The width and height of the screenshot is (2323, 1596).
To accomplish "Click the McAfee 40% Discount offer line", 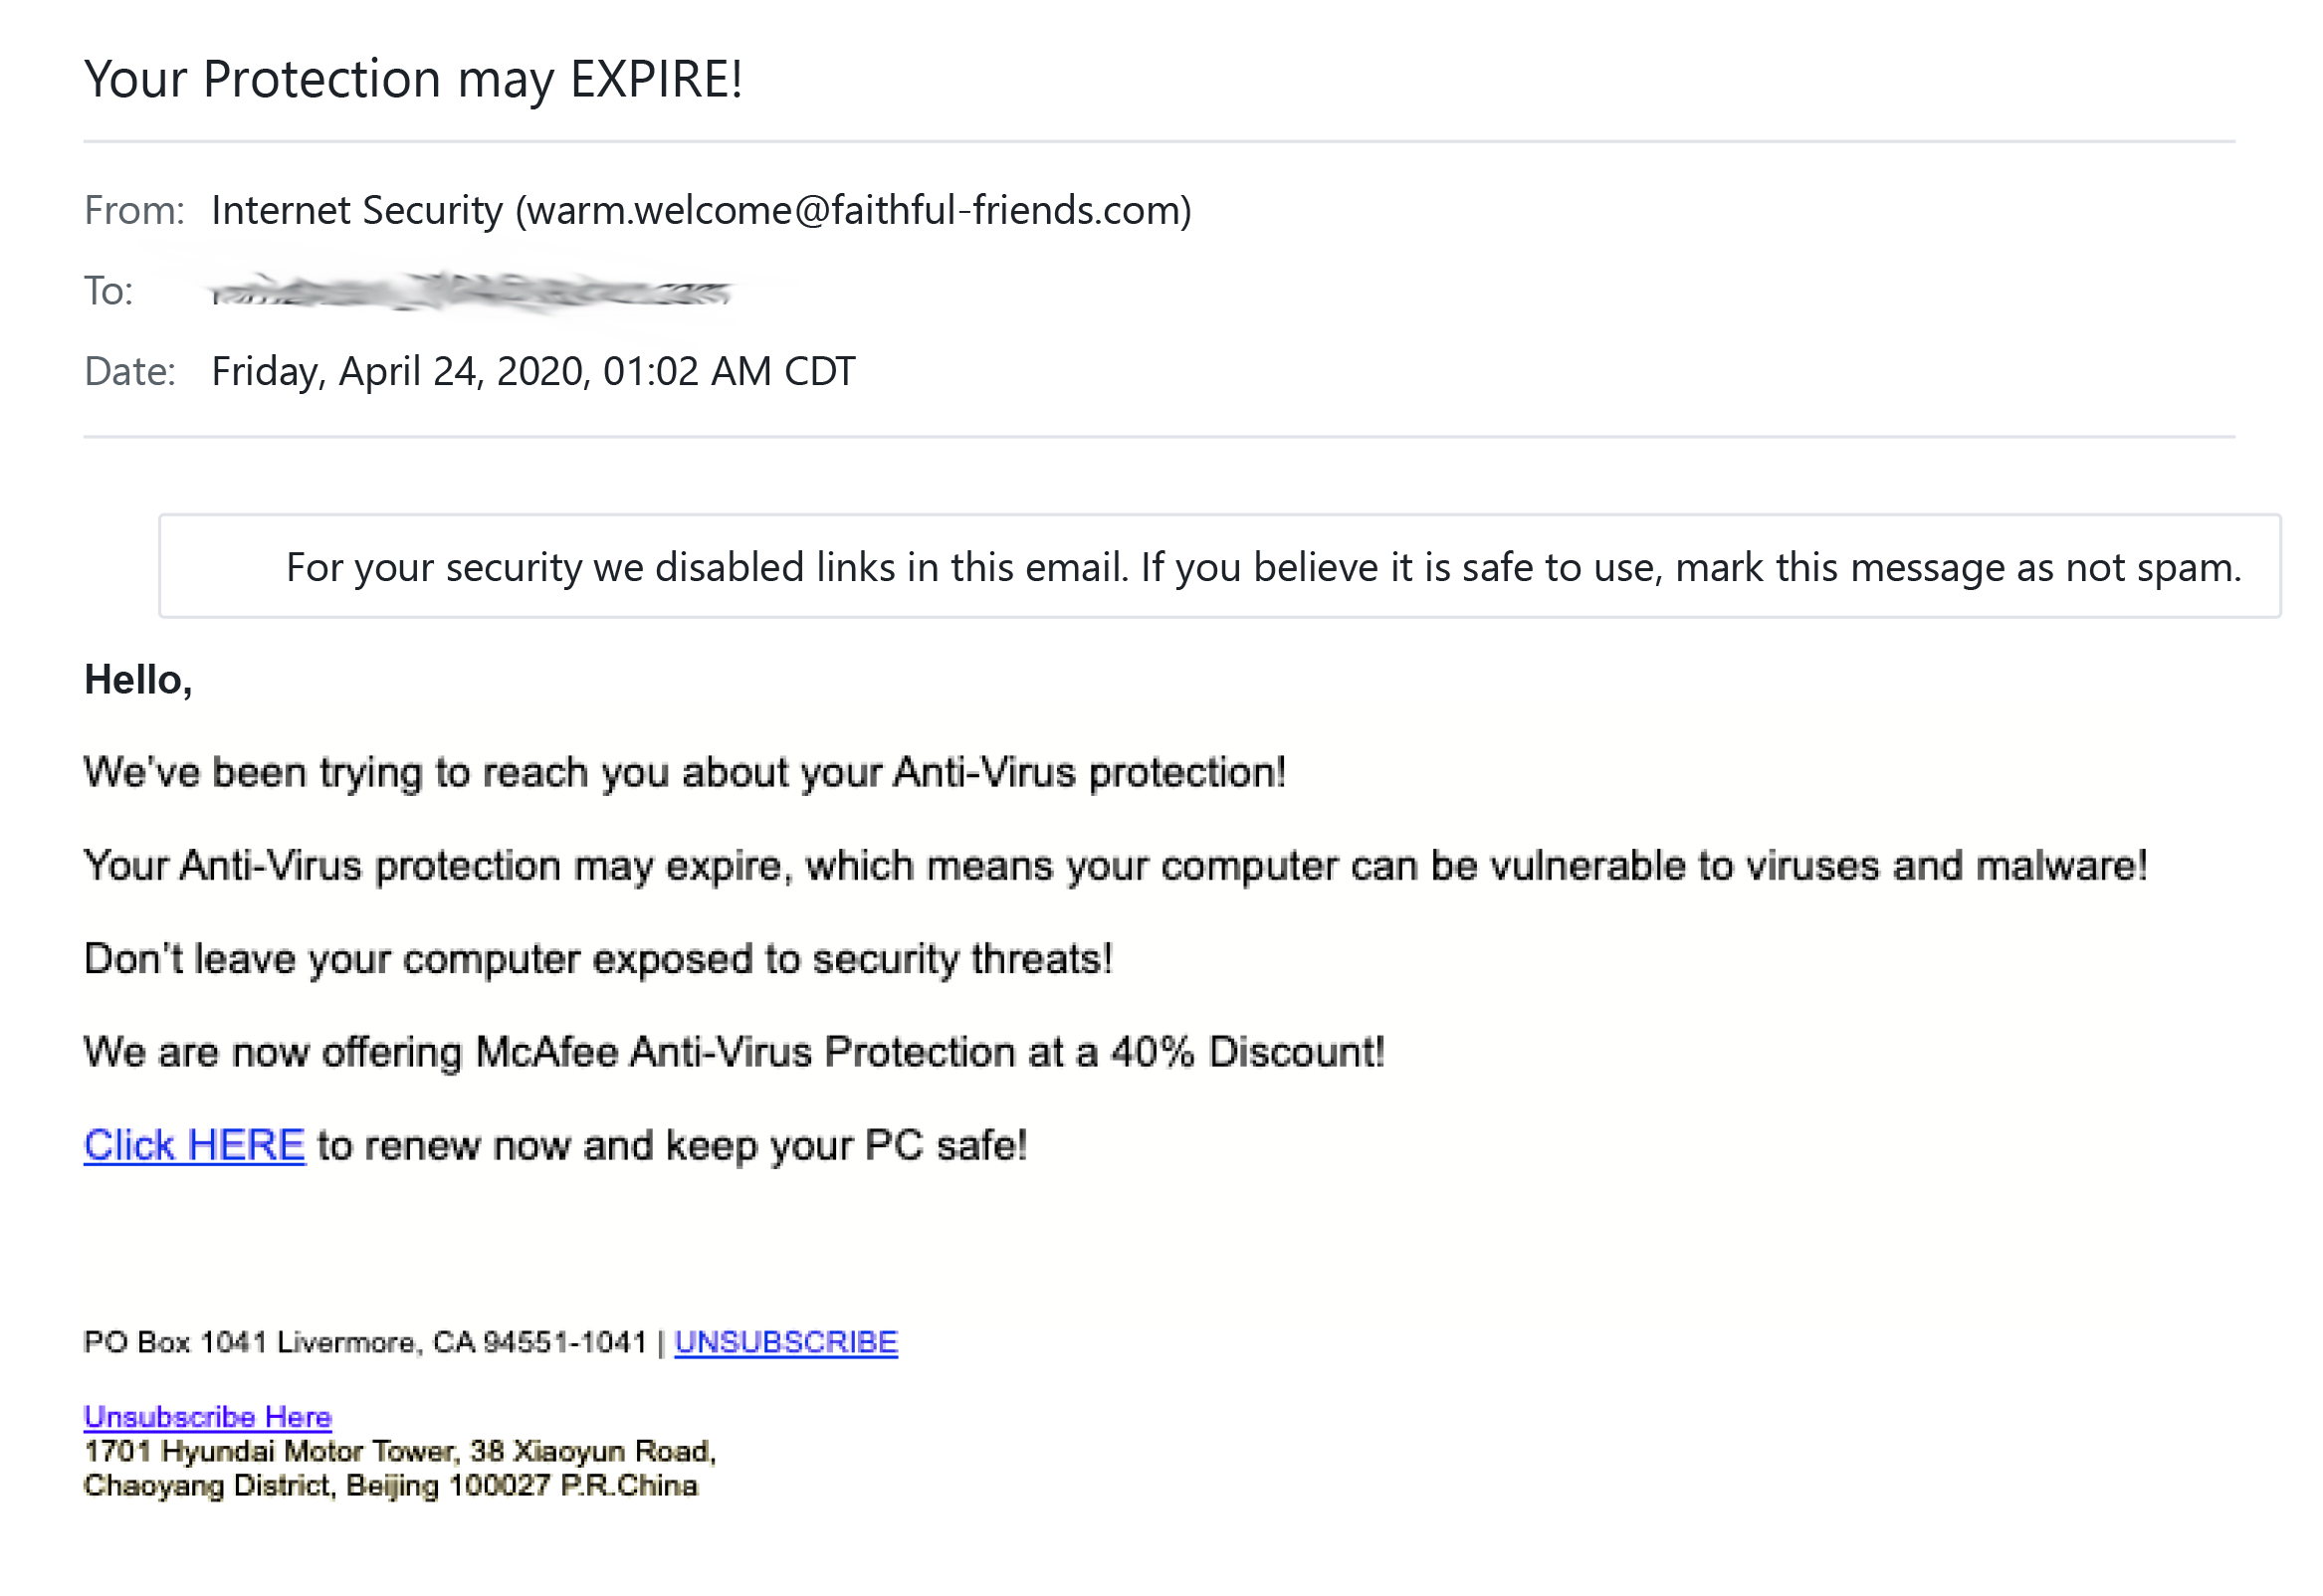I will [734, 1052].
